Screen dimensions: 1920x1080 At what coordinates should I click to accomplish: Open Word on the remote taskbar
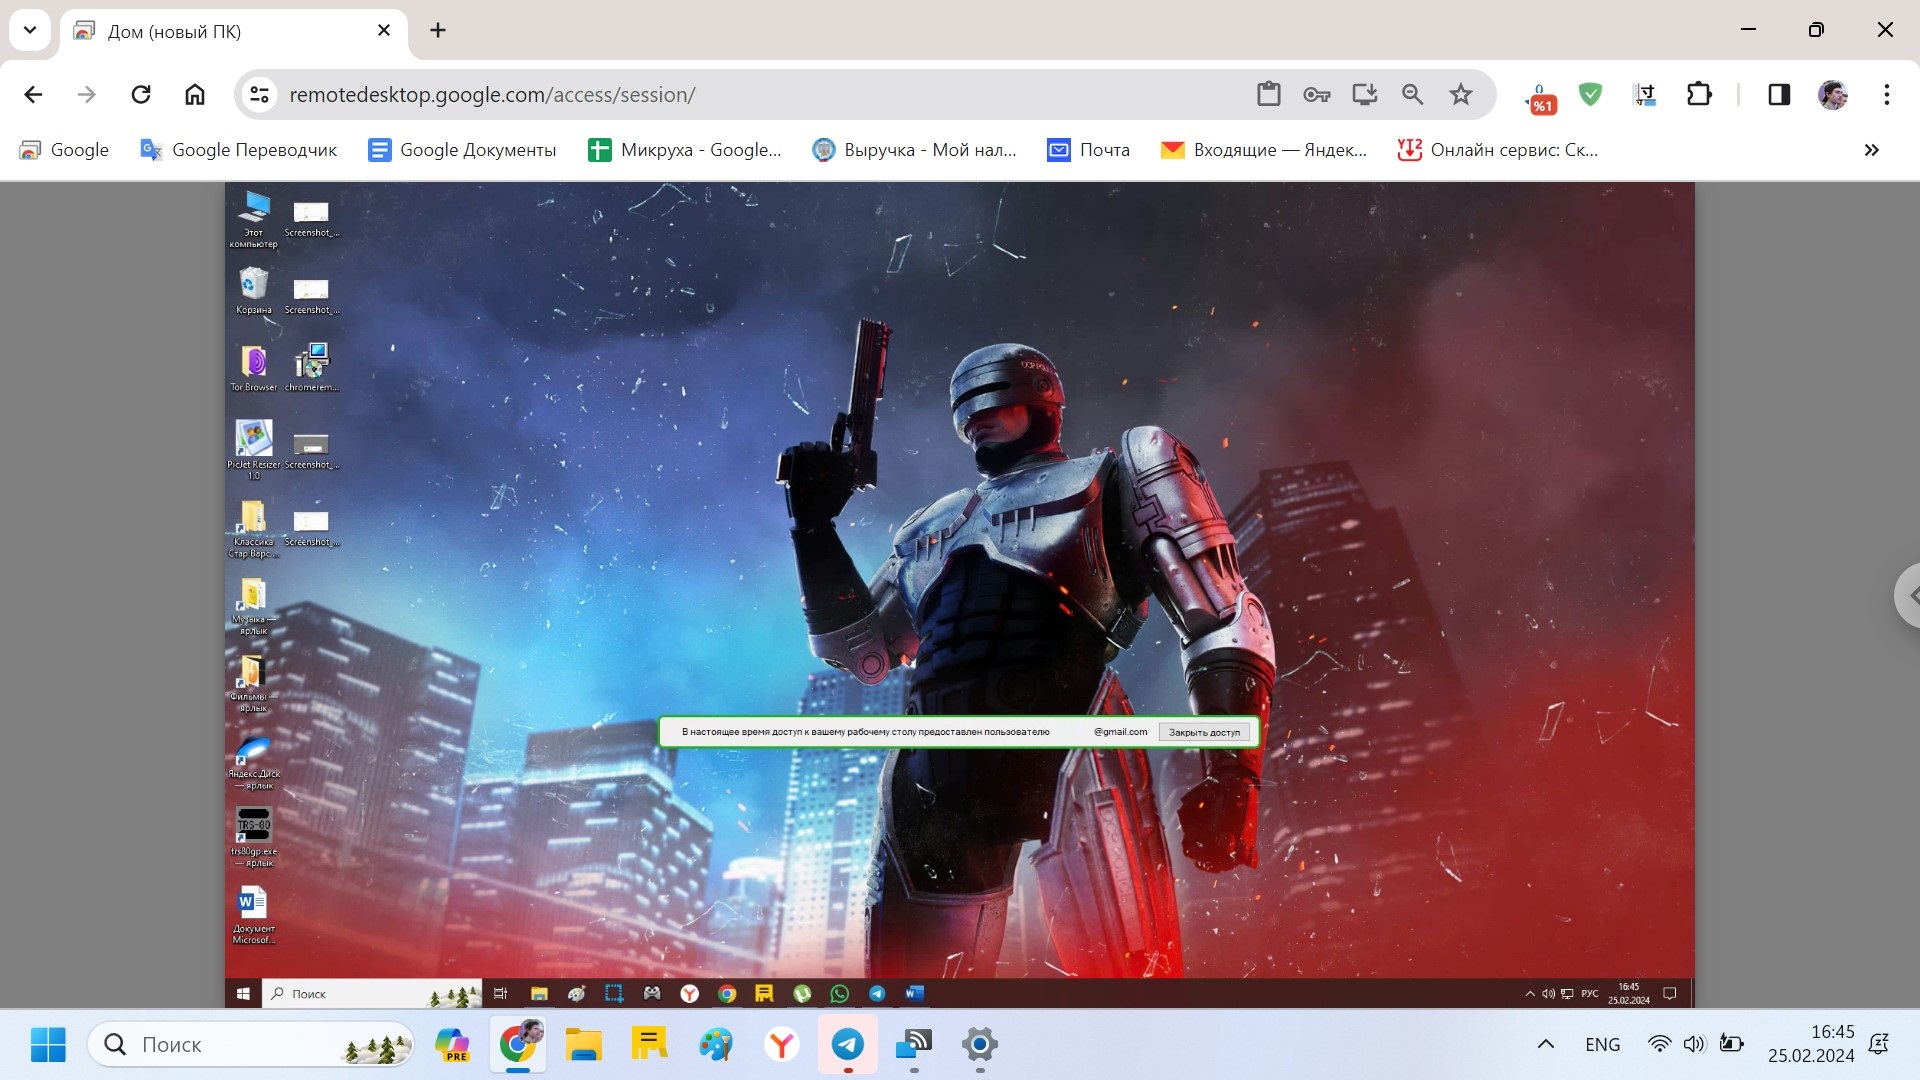[x=914, y=993]
